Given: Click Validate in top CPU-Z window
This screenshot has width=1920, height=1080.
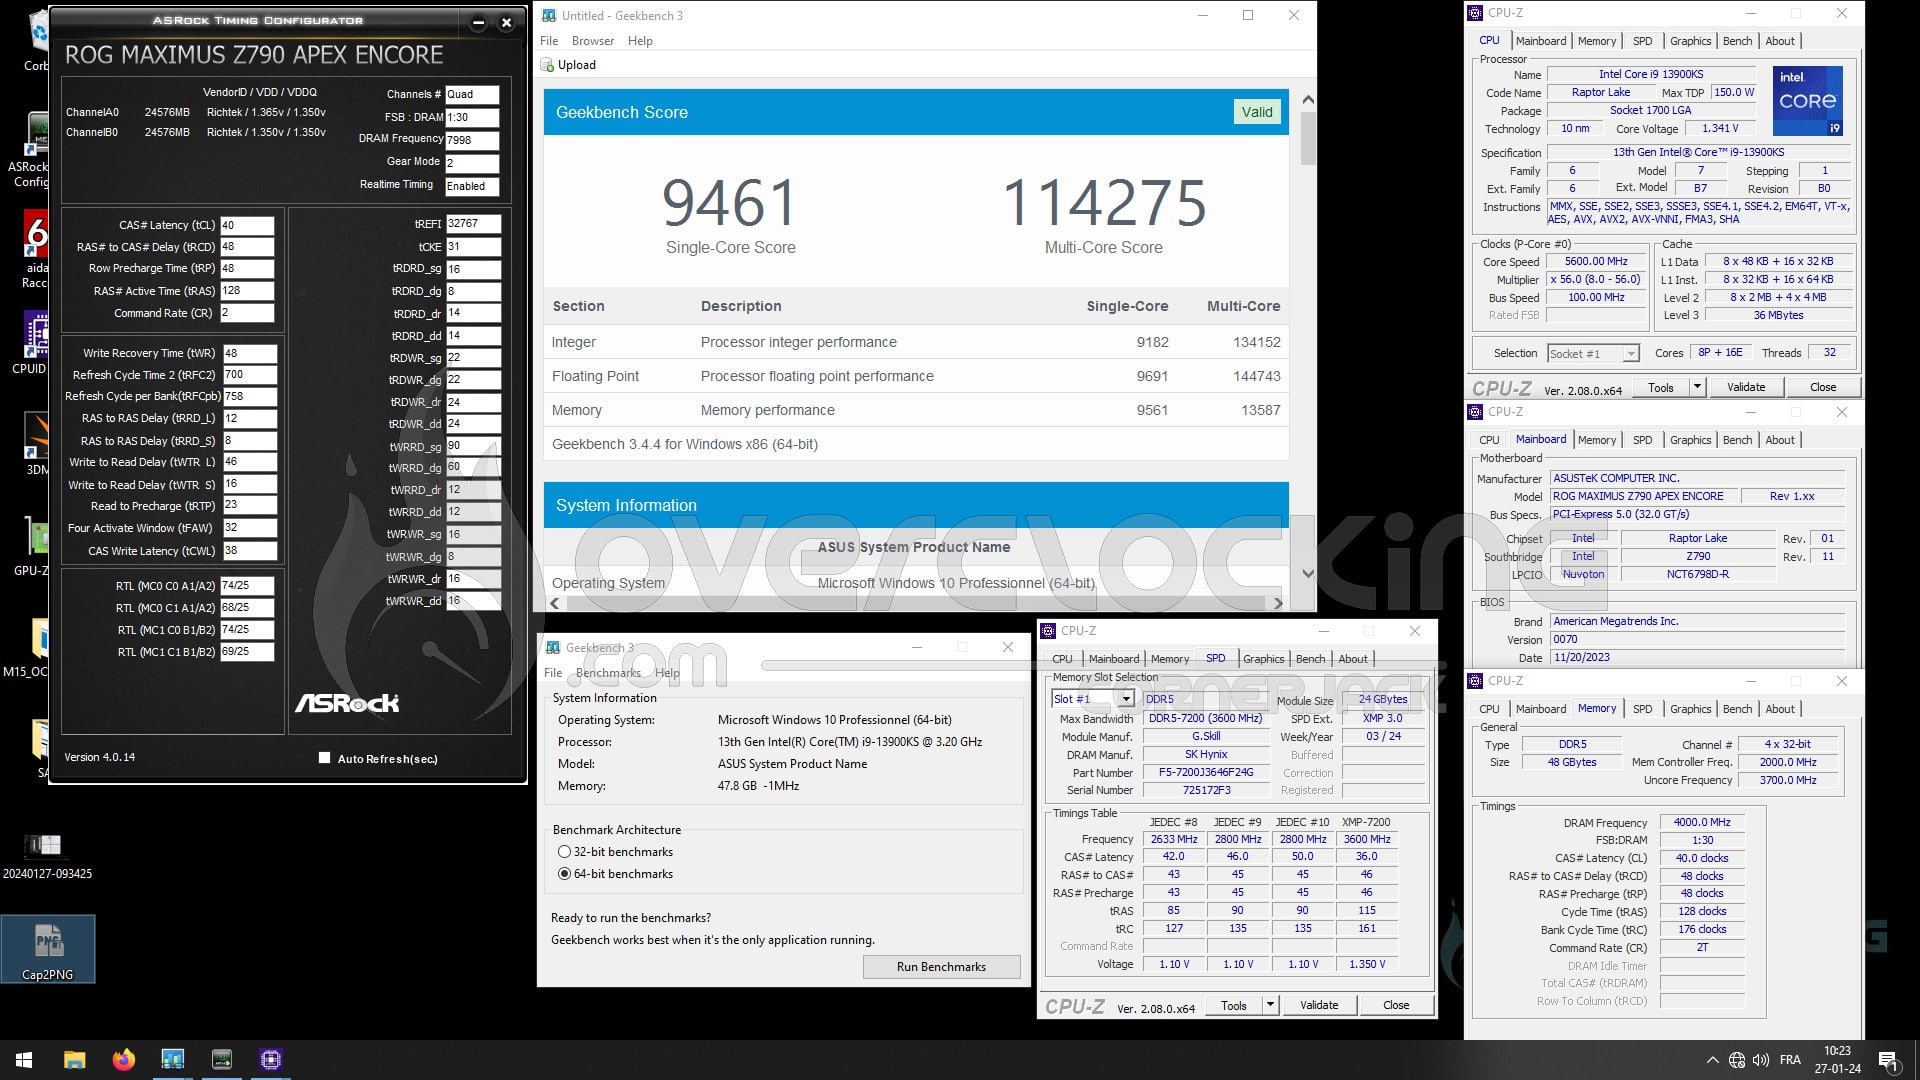Looking at the screenshot, I should [1746, 387].
